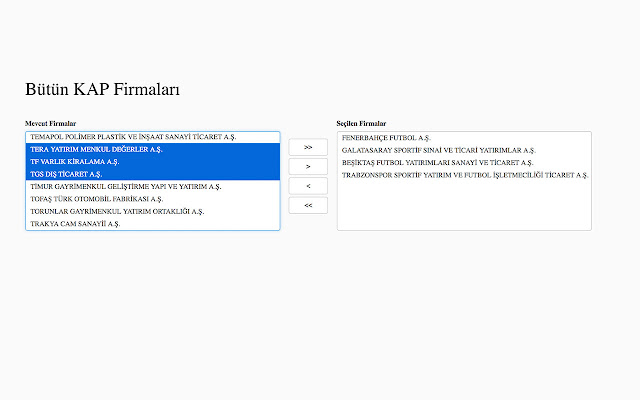Screen dimensions: 640x400
Task: Select TERA YATIRIM MENKUL DEĞERLER A.Ş.
Action: 153,149
